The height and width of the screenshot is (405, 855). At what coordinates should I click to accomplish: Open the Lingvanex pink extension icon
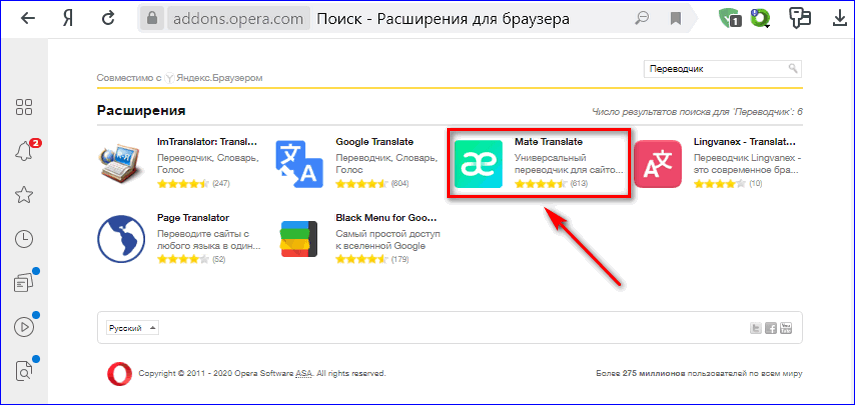click(658, 164)
